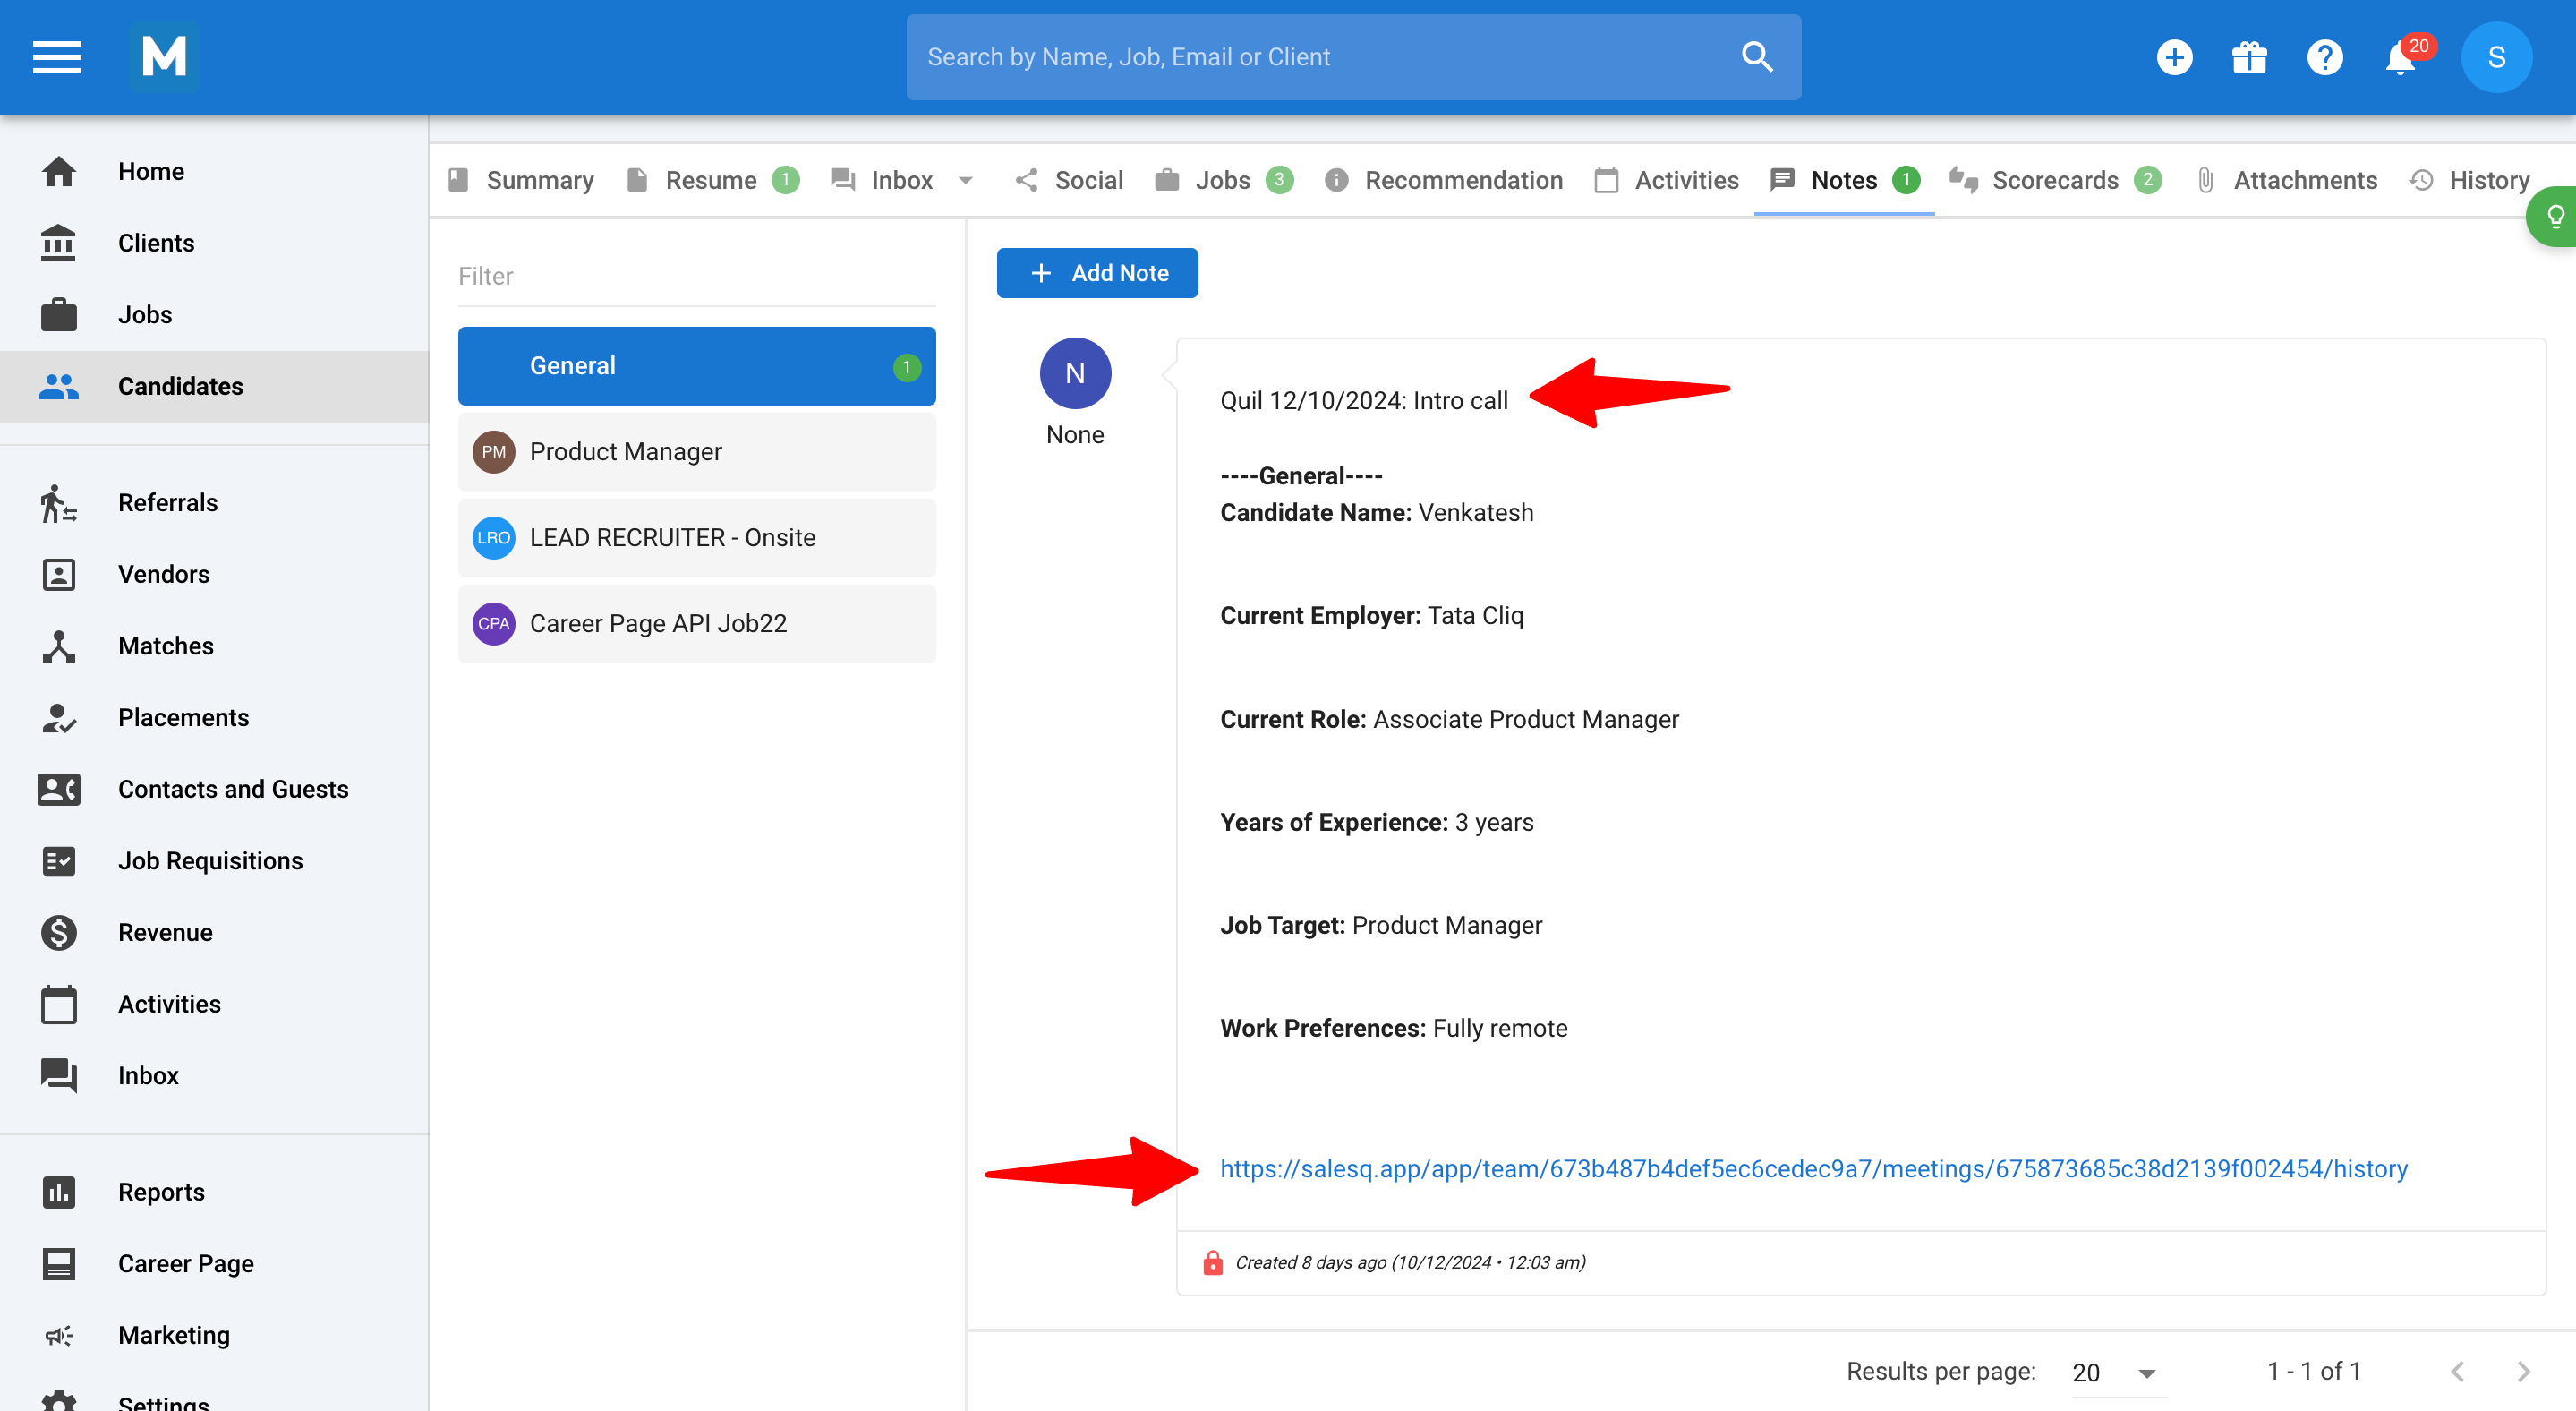Click the Filter input field
Viewport: 2576px width, 1411px height.
coord(697,276)
